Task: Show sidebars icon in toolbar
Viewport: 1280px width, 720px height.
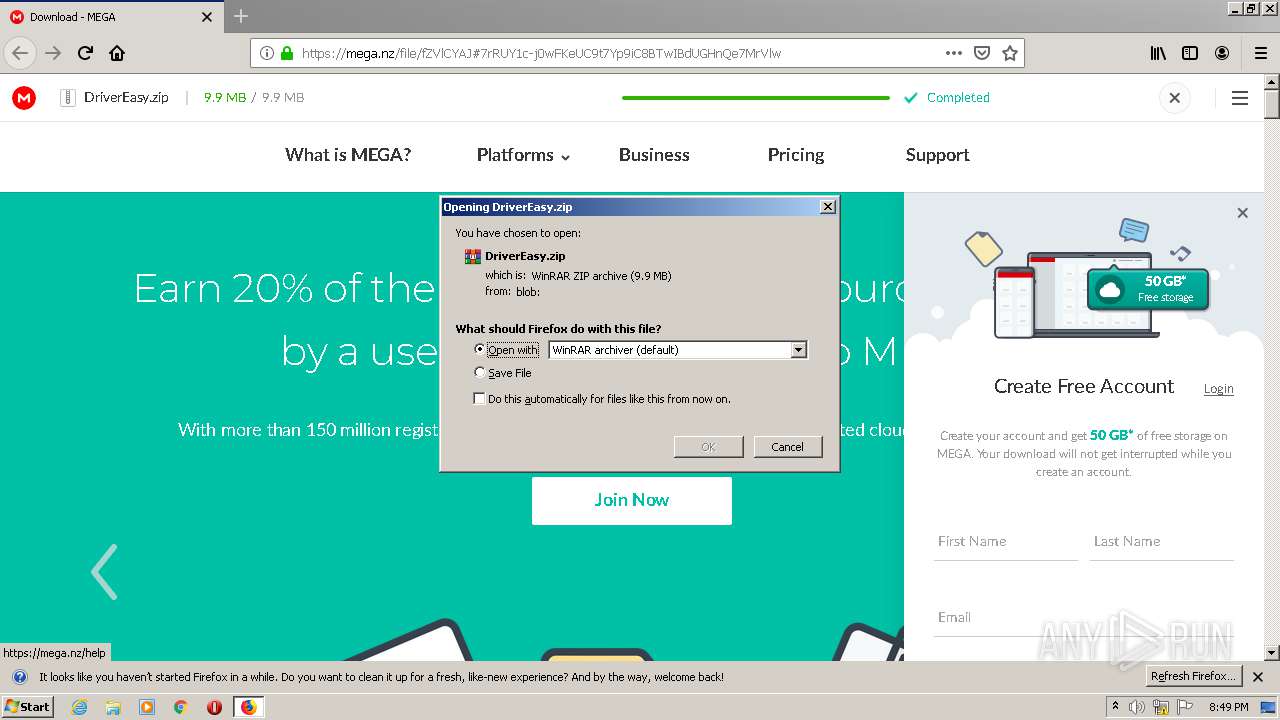Action: tap(1190, 53)
